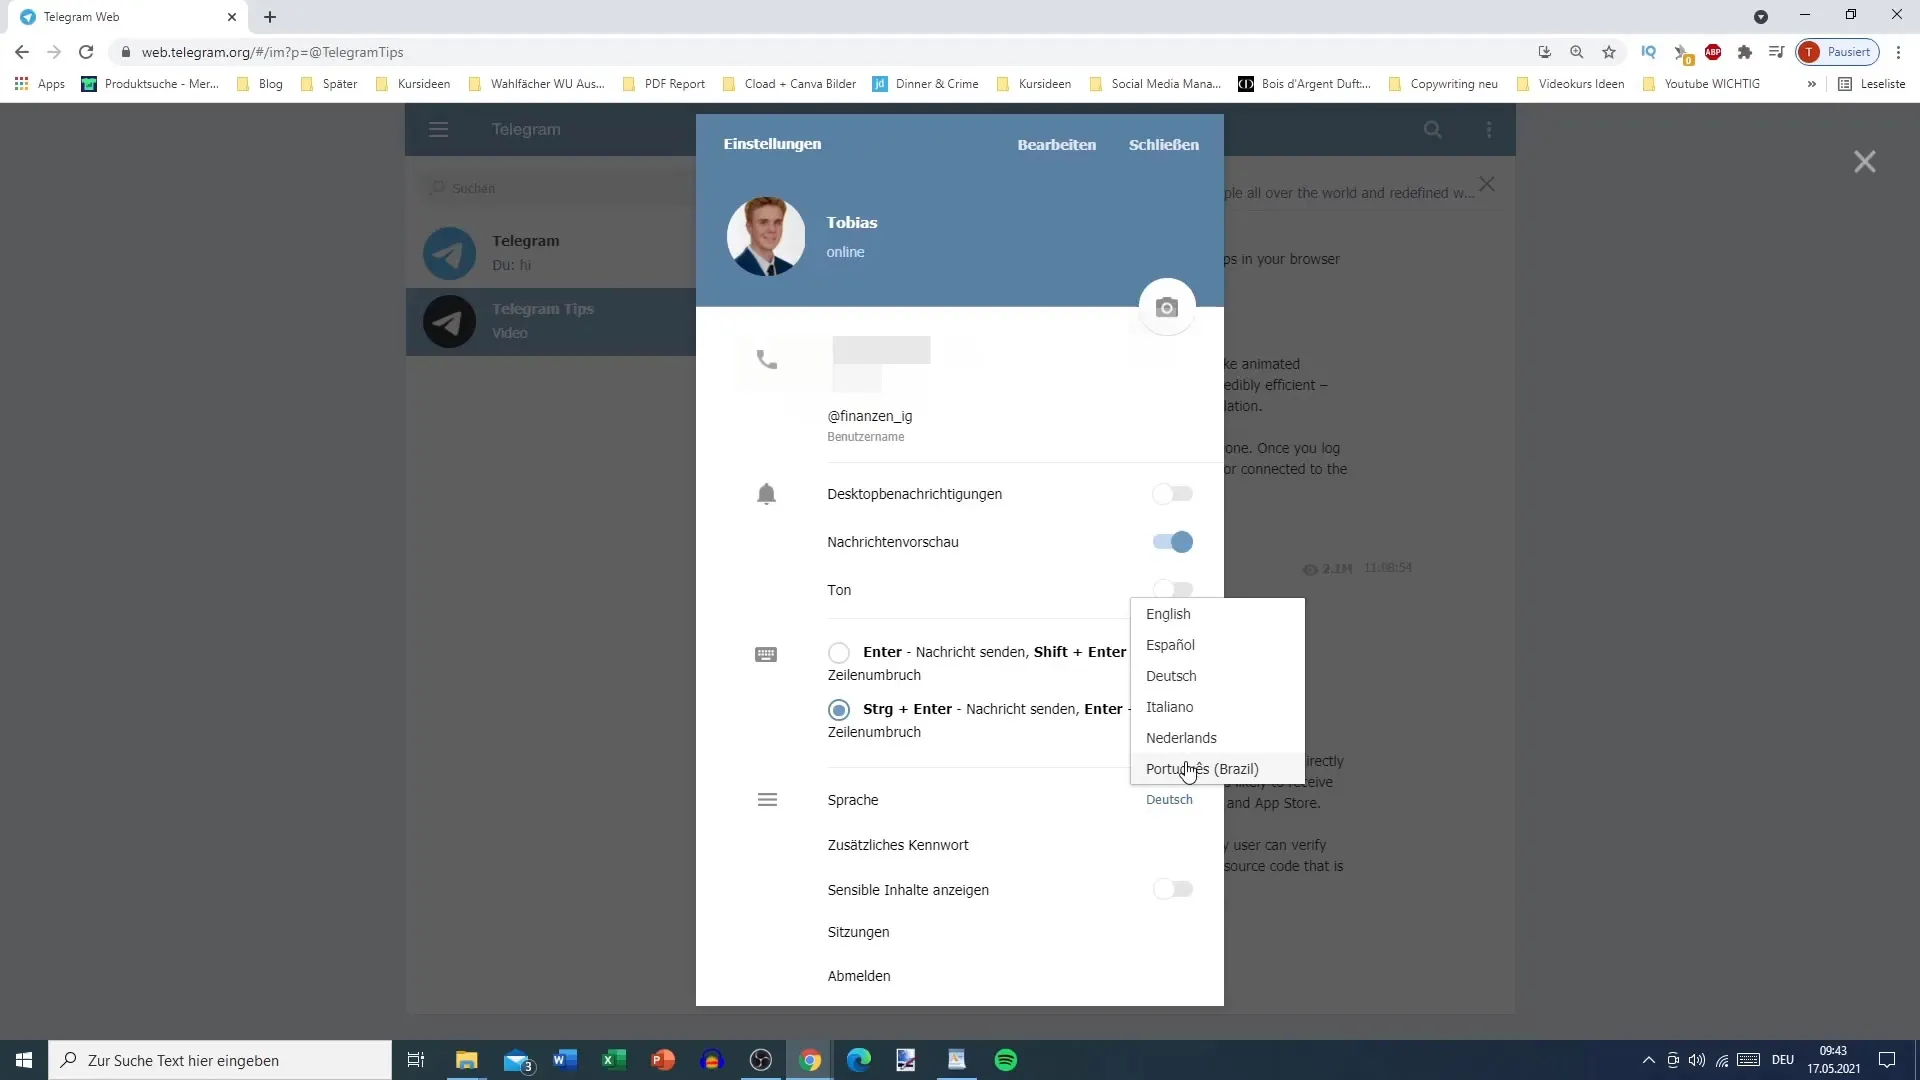This screenshot has width=1920, height=1080.
Task: Open PowerPoint from the taskbar
Action: pyautogui.click(x=662, y=1060)
